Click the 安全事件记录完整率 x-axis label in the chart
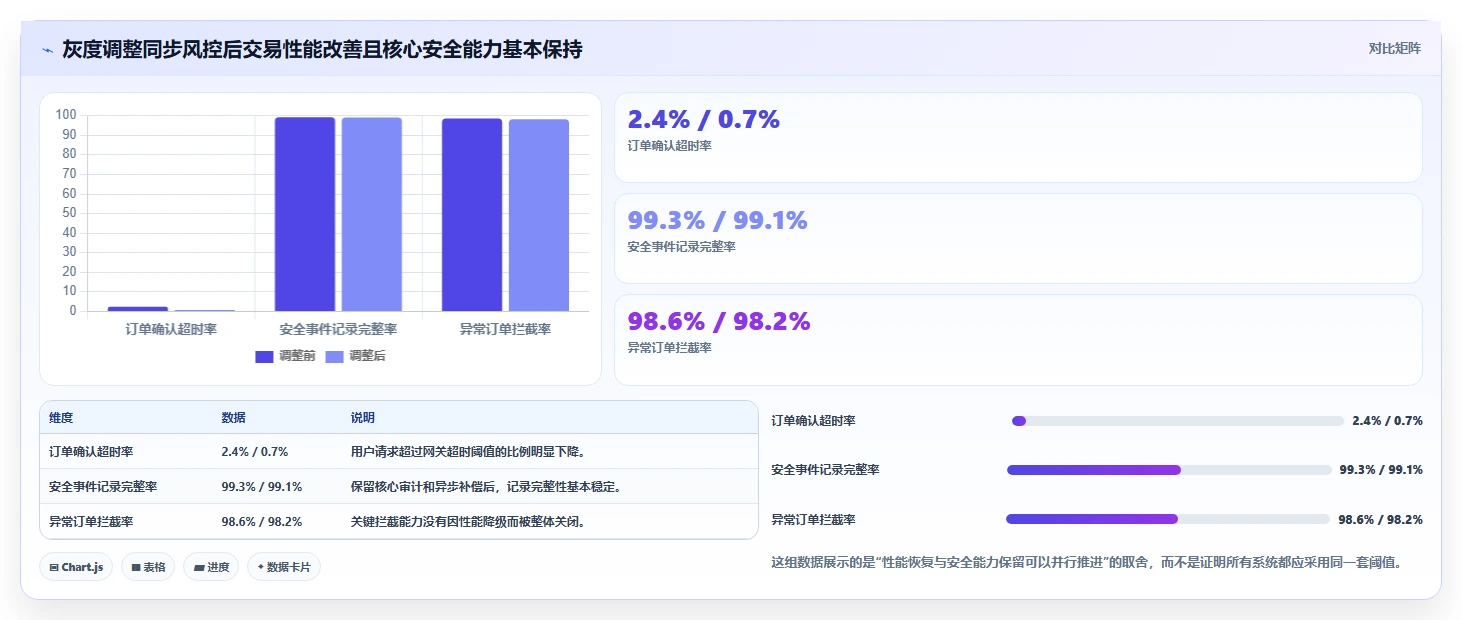 coord(339,329)
